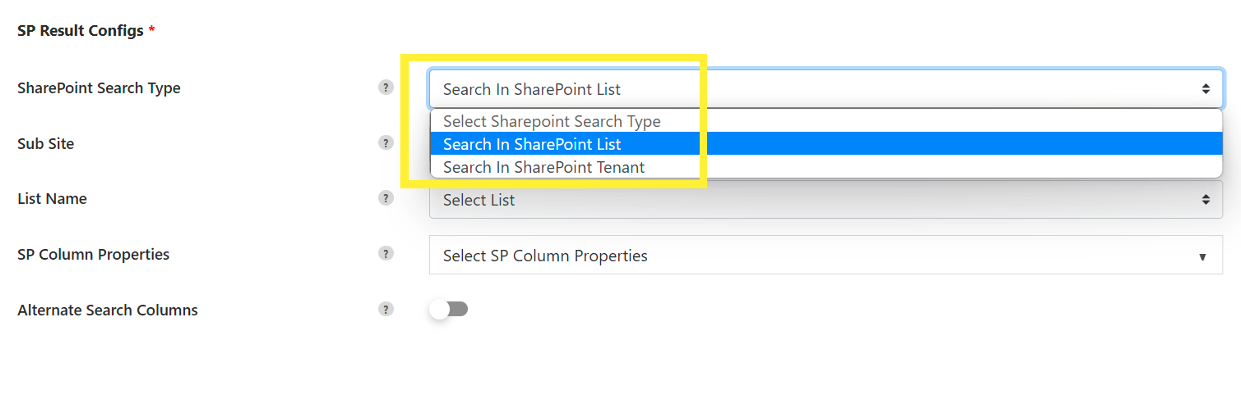Viewport: 1241px width, 396px height.
Task: Click the 'Alternate Search Columns' label
Action: [x=107, y=310]
